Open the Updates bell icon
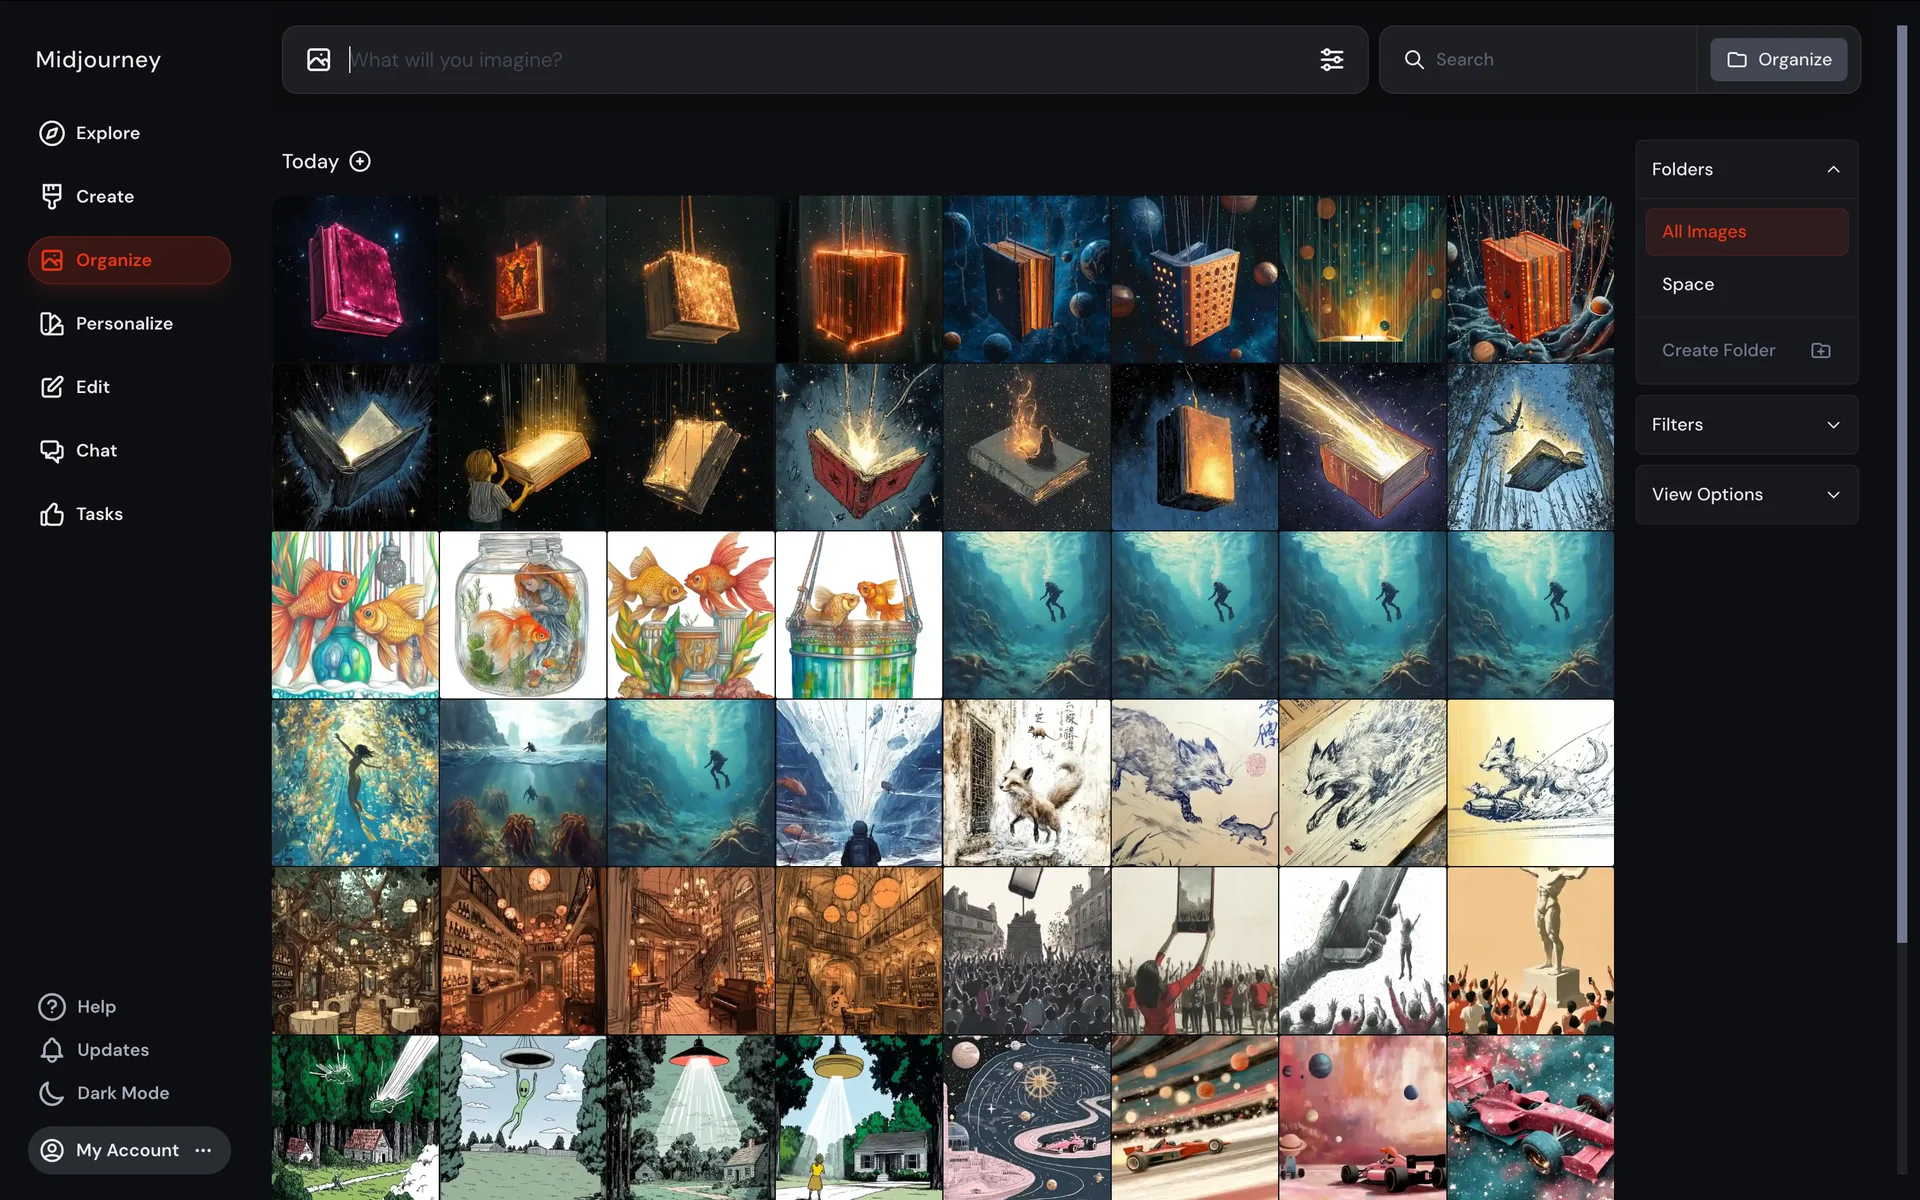Viewport: 1920px width, 1200px height. click(52, 1050)
